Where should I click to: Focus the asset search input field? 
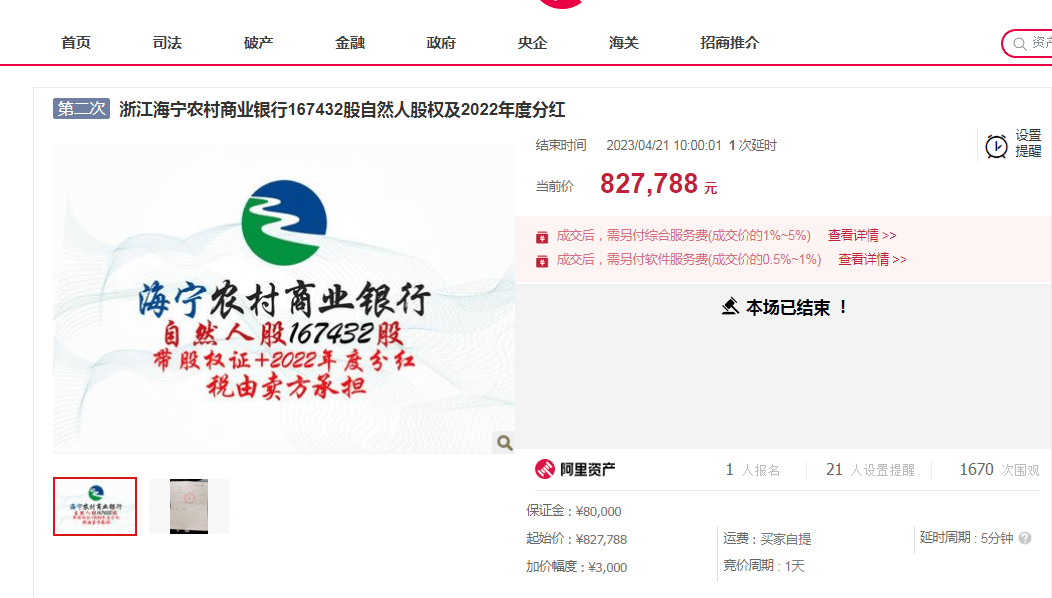(1027, 44)
